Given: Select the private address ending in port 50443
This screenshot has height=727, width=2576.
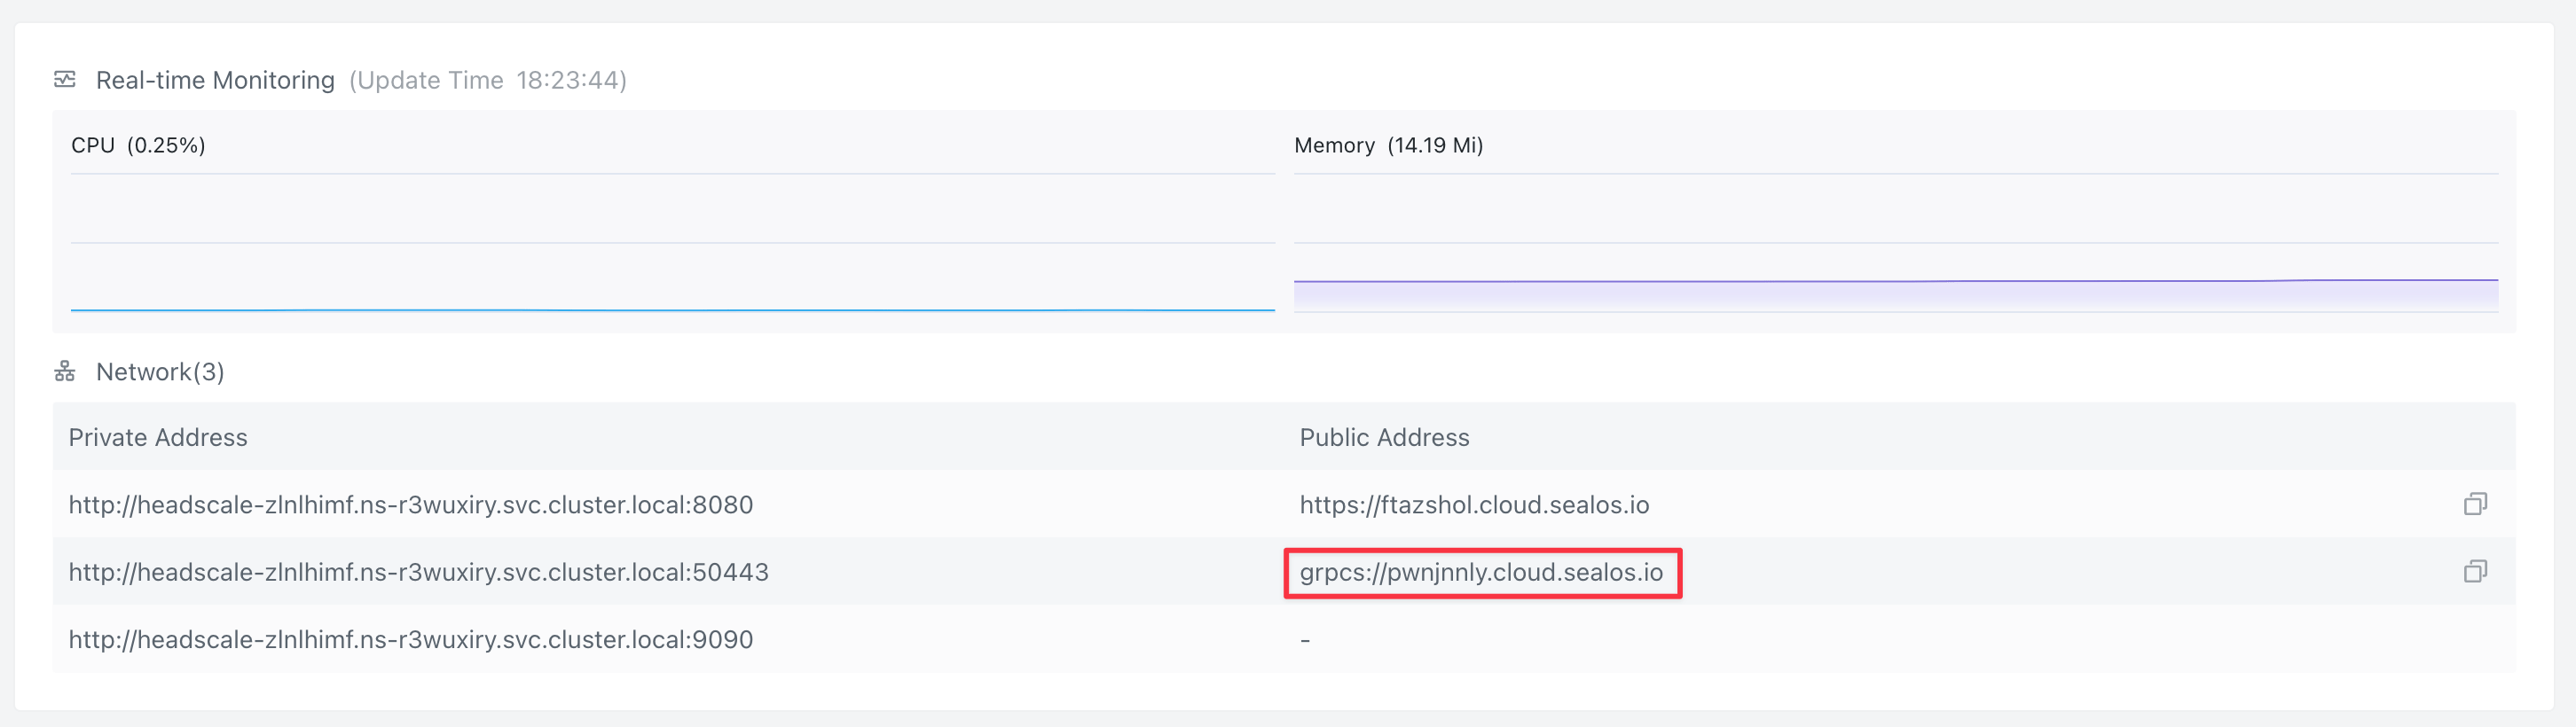Looking at the screenshot, I should coord(418,572).
